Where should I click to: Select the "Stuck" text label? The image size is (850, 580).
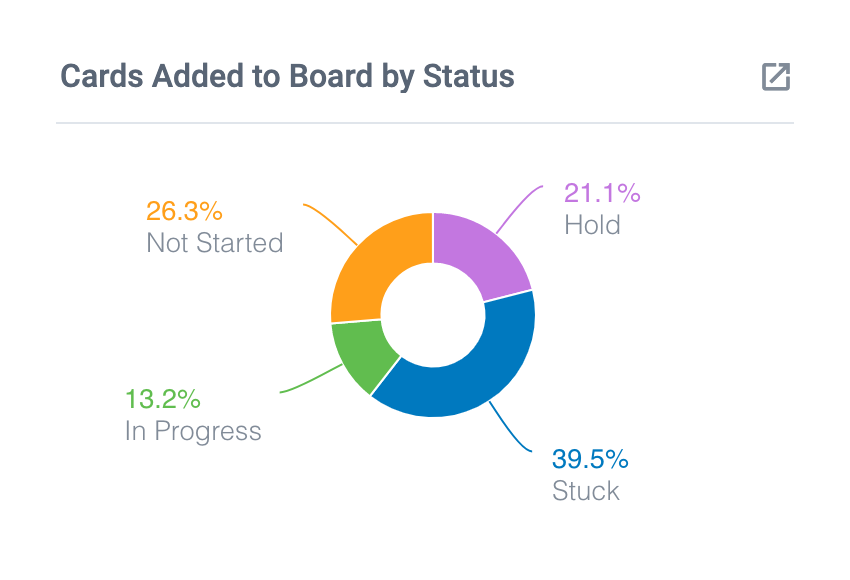586,491
